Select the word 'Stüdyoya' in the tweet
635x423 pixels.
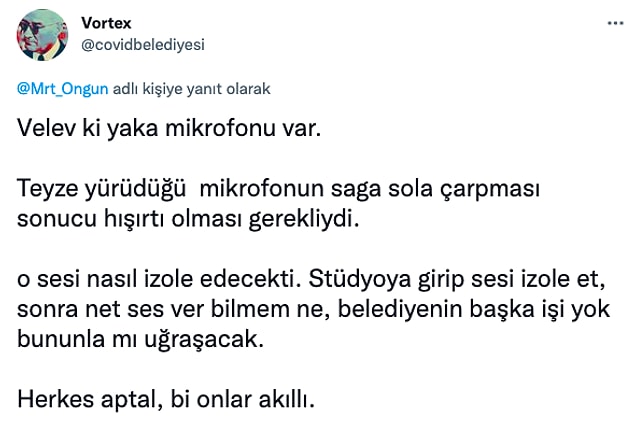360,279
